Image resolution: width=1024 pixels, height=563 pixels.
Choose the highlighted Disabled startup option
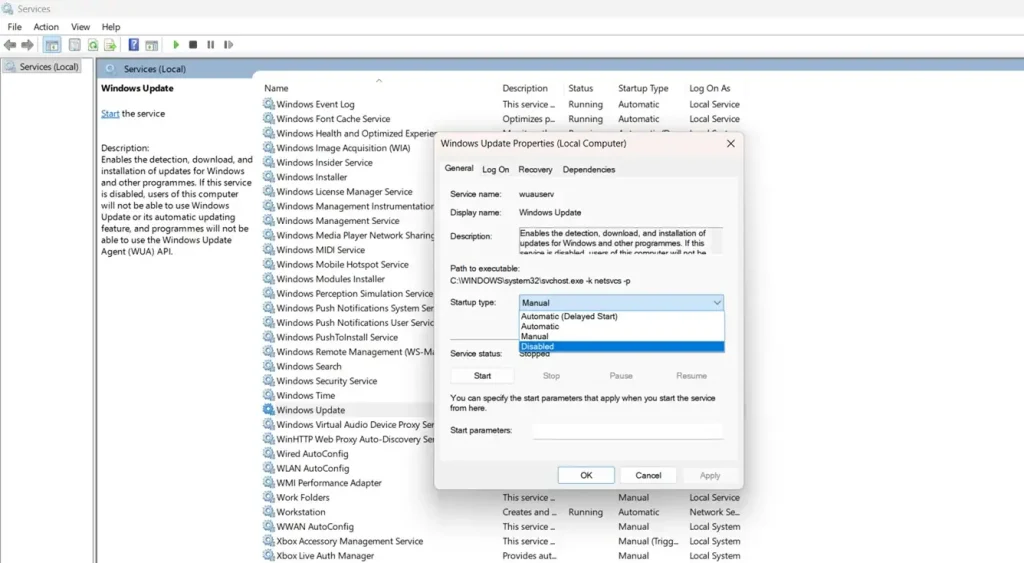tap(621, 346)
